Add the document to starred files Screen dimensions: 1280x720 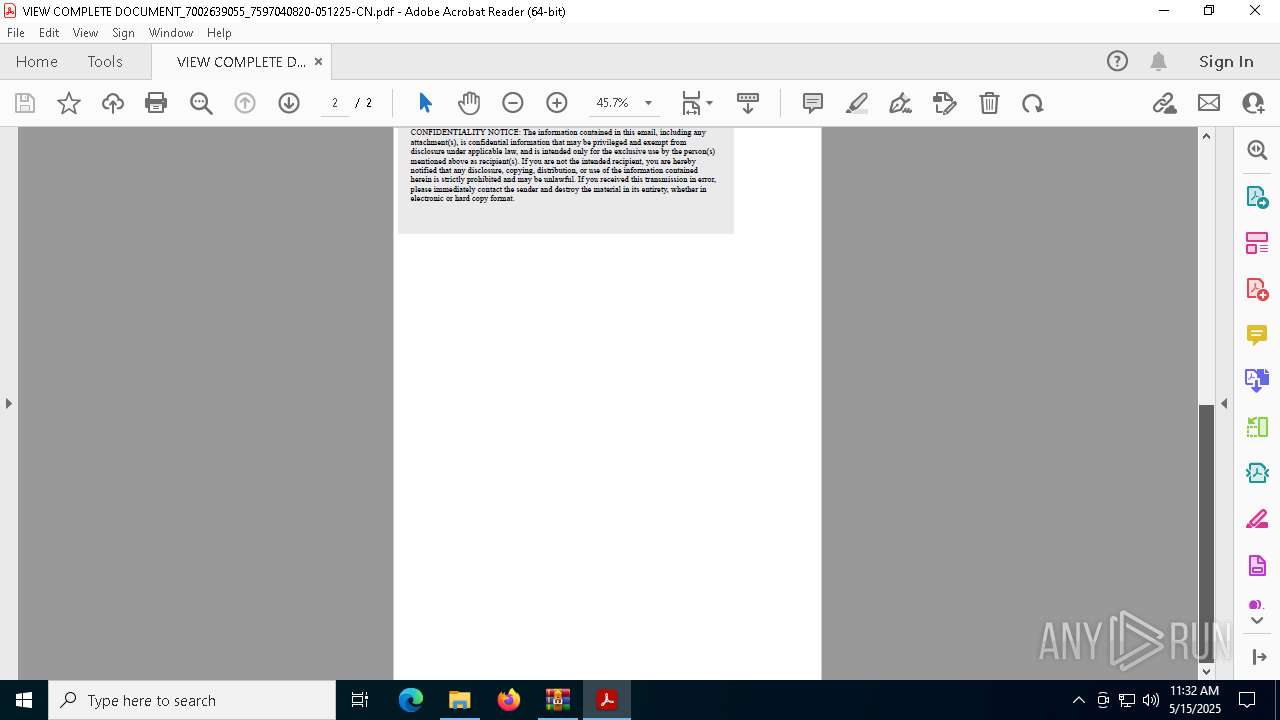[x=69, y=103]
